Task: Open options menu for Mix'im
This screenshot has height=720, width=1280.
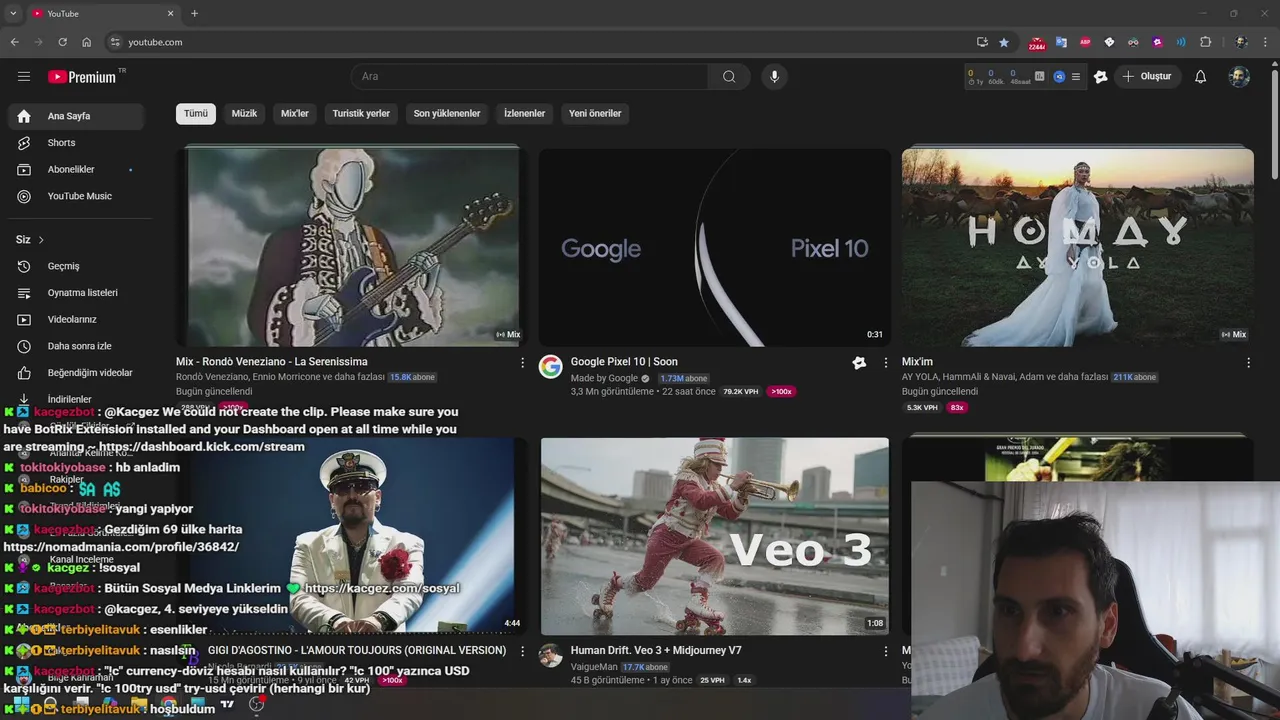Action: (1248, 363)
